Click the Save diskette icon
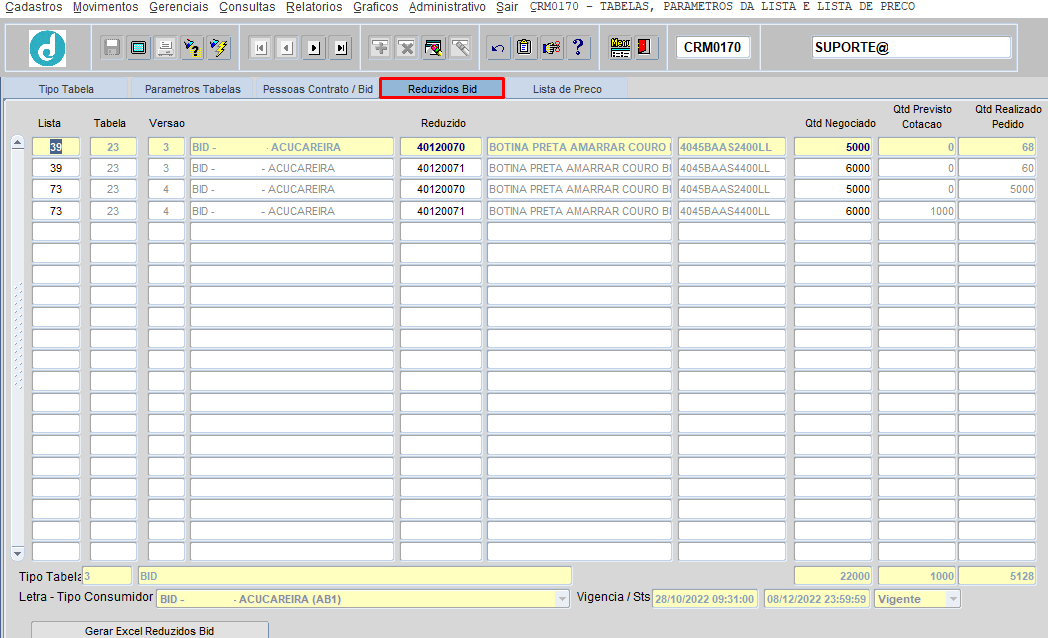Viewport: 1048px width, 638px height. (112, 47)
